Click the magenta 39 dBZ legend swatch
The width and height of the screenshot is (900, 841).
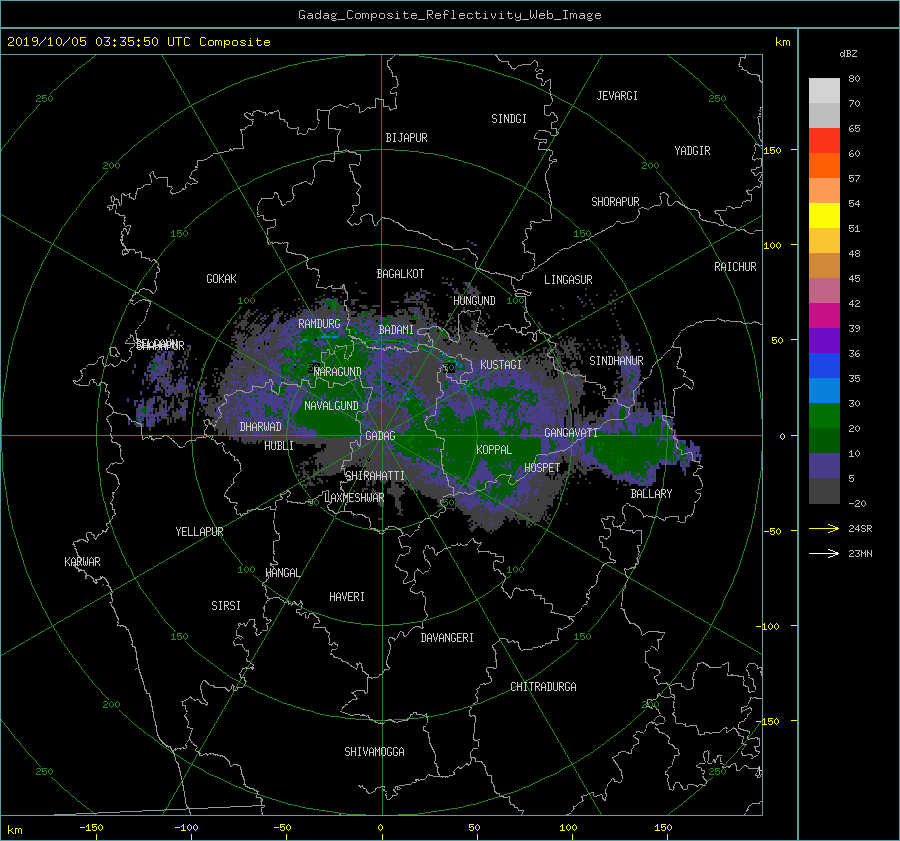(x=824, y=315)
